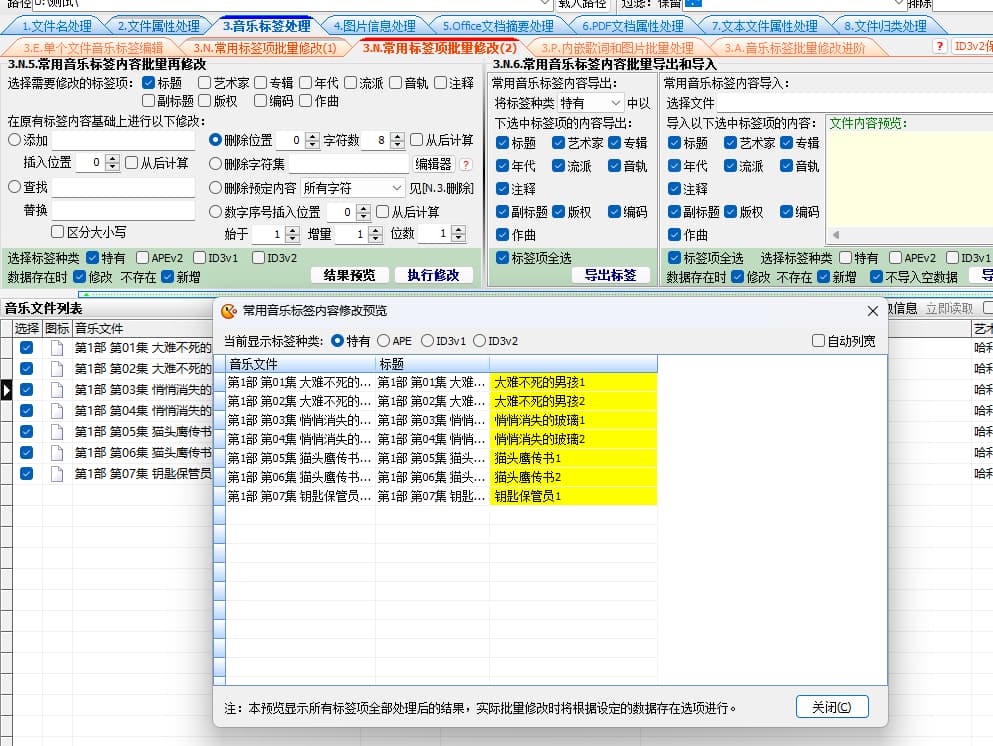The height and width of the screenshot is (746, 993).
Task: Click the file icon of 第03集 row
Action: [x=57, y=390]
